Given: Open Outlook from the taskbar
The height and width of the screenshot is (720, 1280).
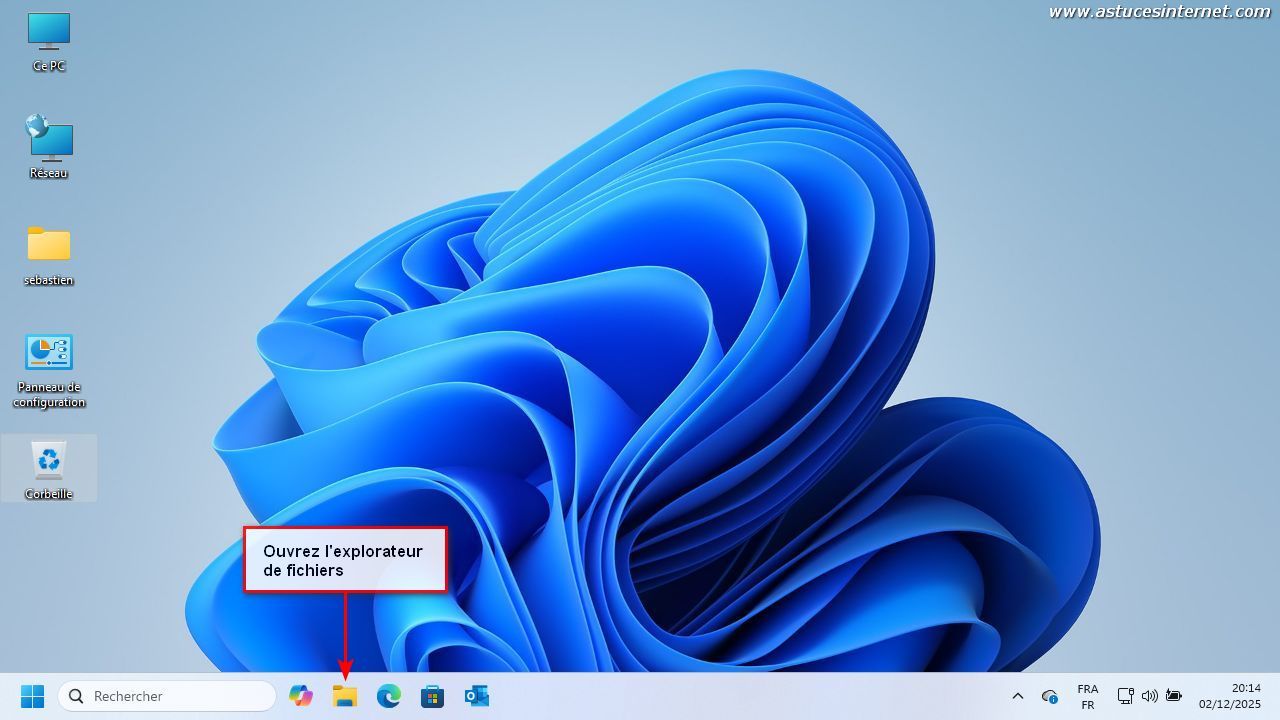Looking at the screenshot, I should (x=476, y=696).
